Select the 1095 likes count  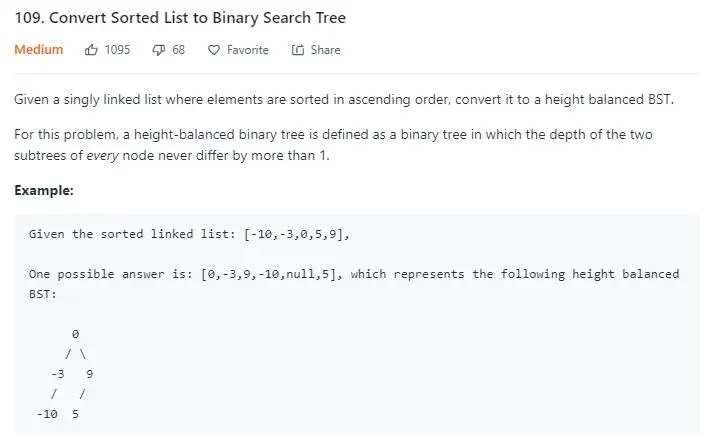pyautogui.click(x=117, y=50)
